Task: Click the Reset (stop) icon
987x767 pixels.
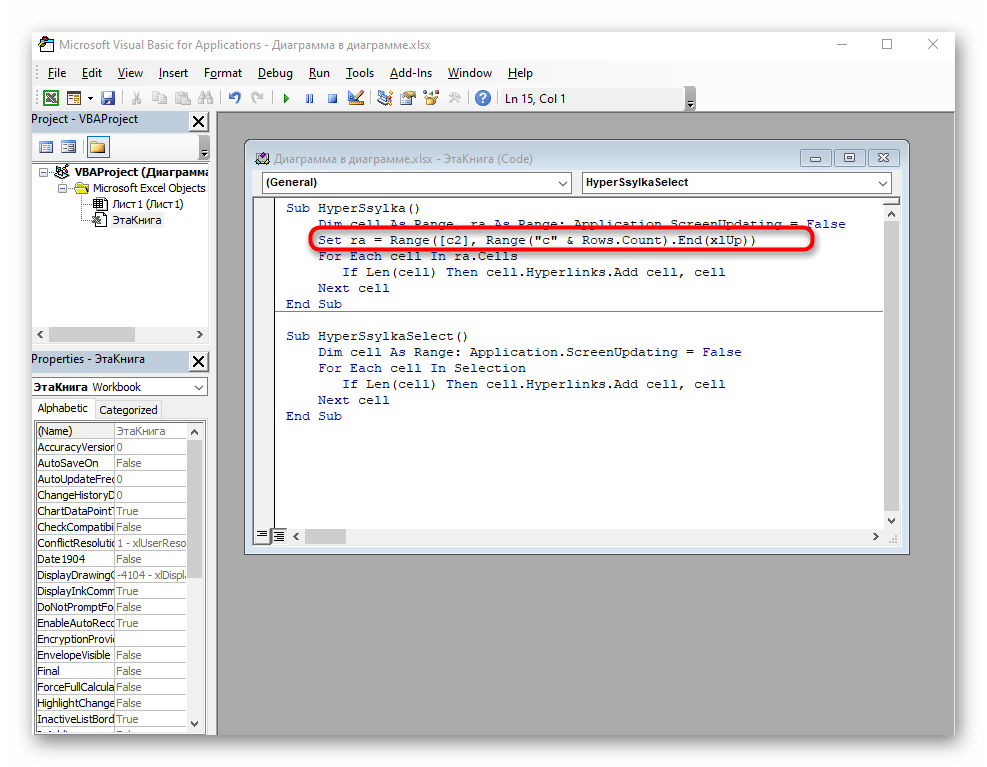Action: click(x=332, y=98)
